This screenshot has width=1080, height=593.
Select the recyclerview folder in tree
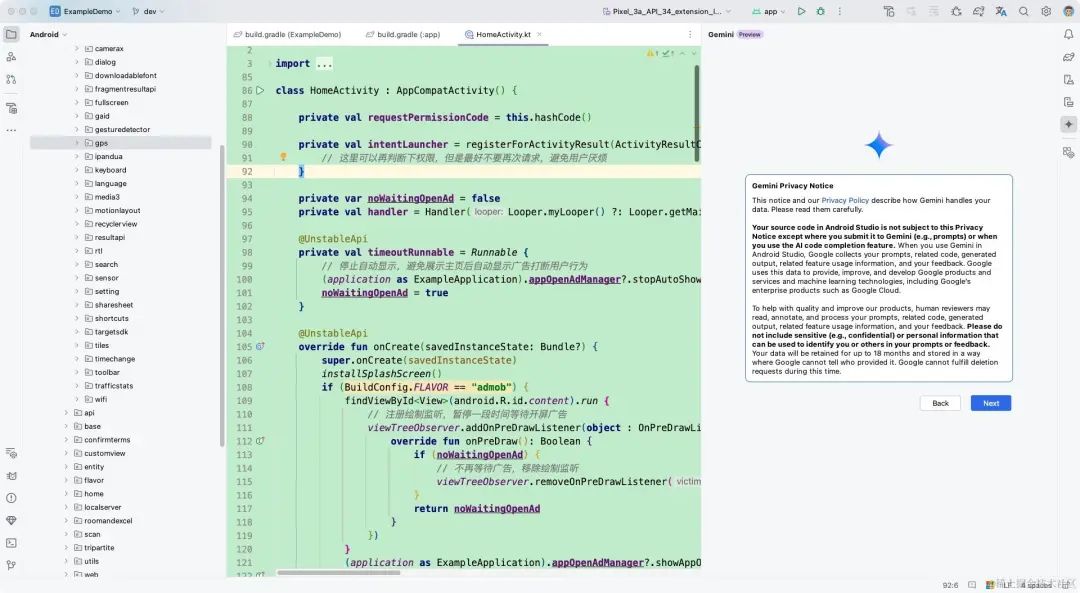(x=116, y=224)
